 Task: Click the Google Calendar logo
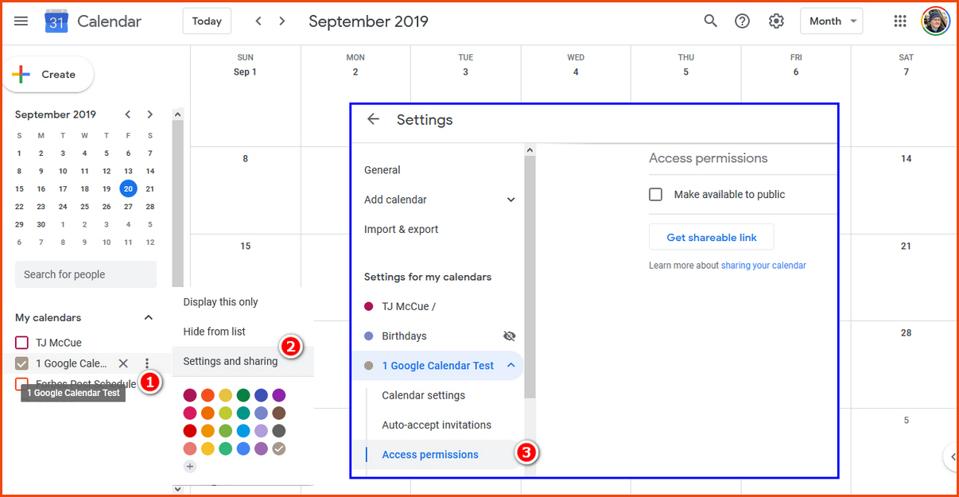pos(56,21)
